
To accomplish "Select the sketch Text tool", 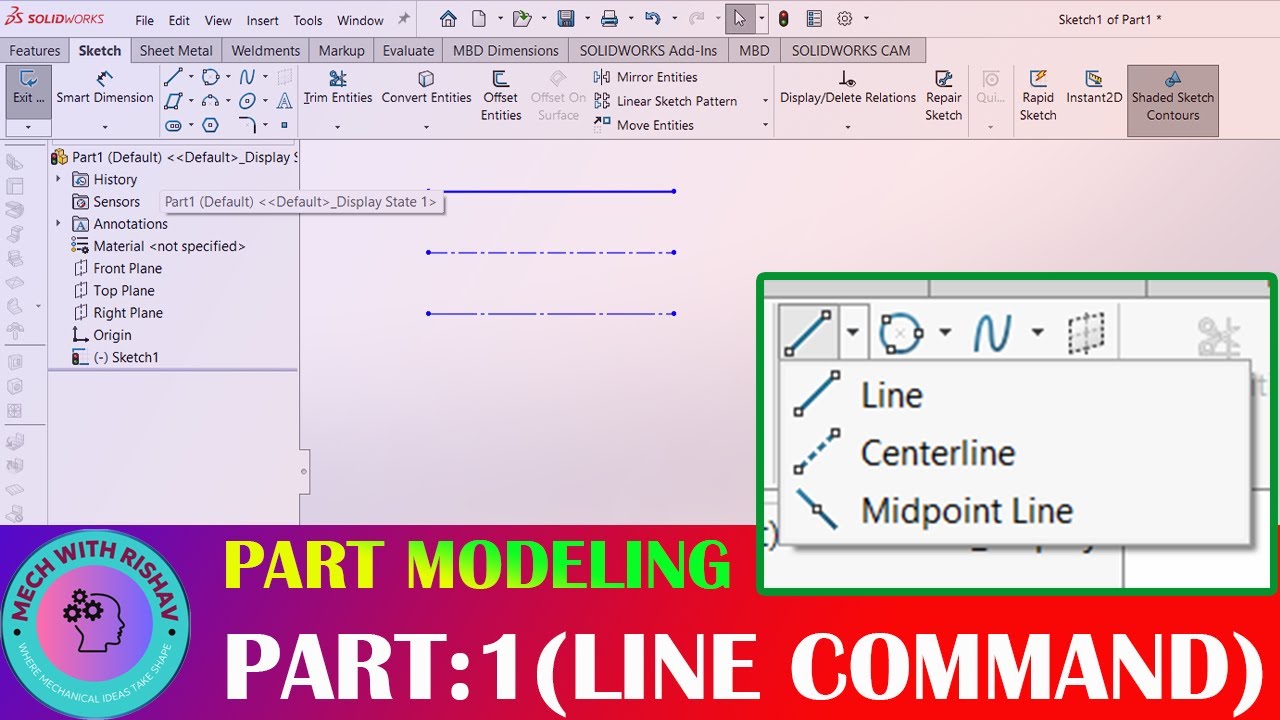I will [x=284, y=101].
